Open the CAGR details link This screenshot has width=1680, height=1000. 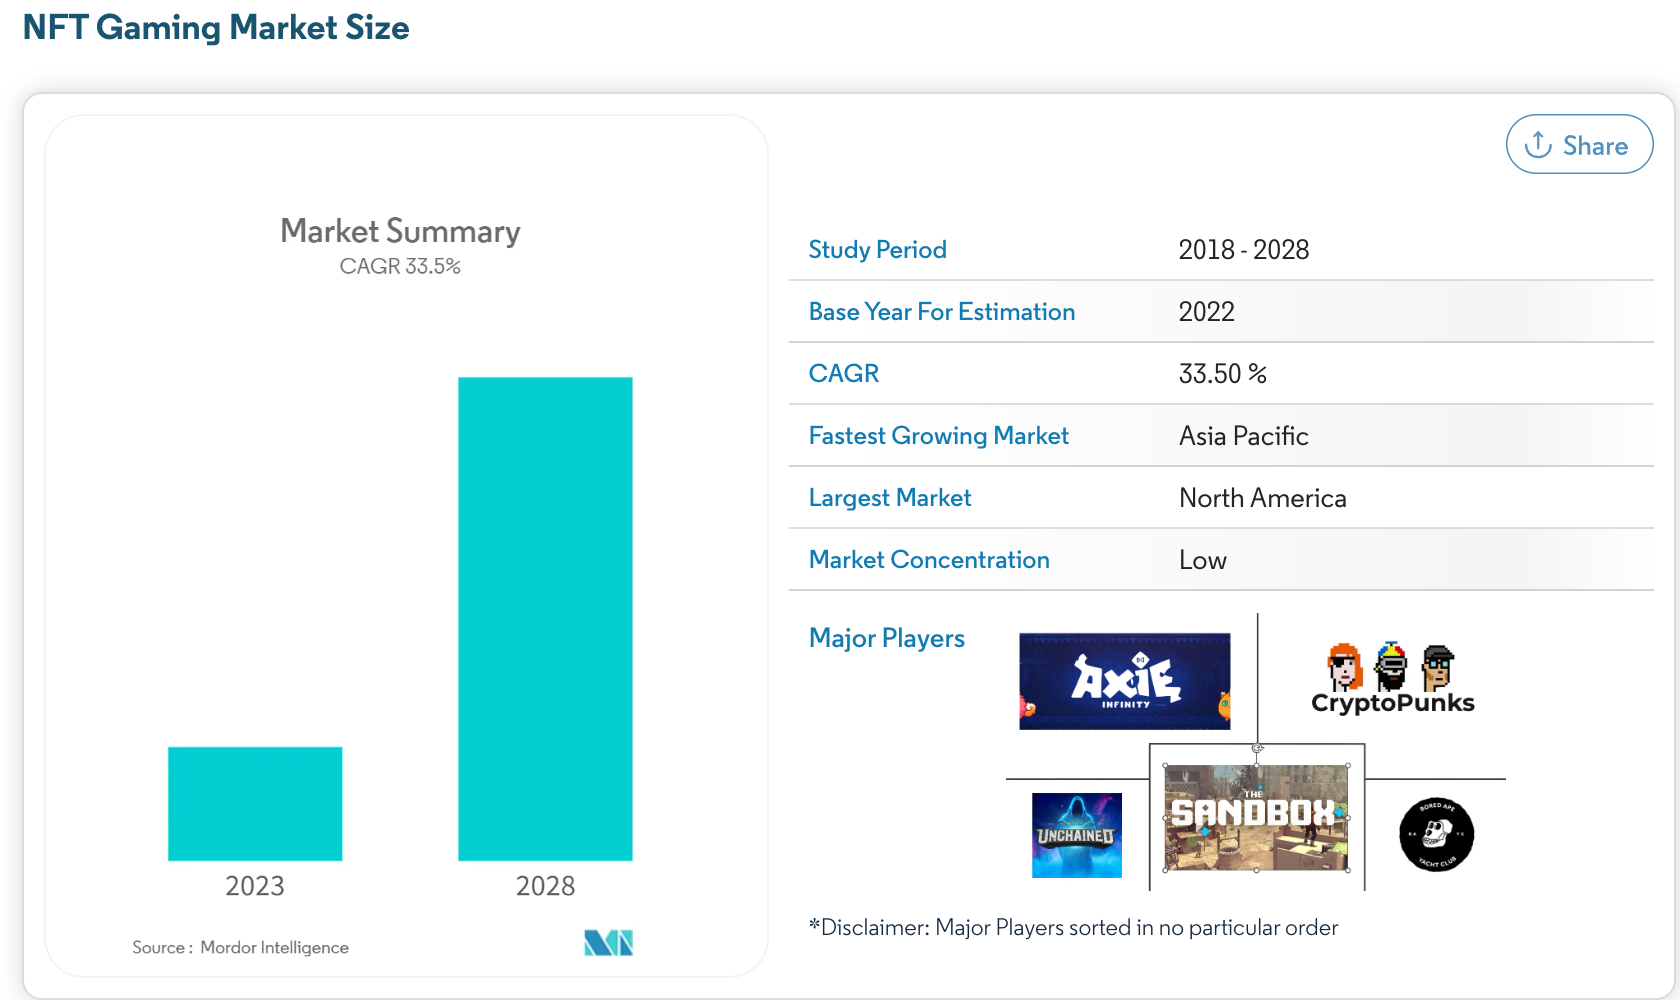[843, 373]
